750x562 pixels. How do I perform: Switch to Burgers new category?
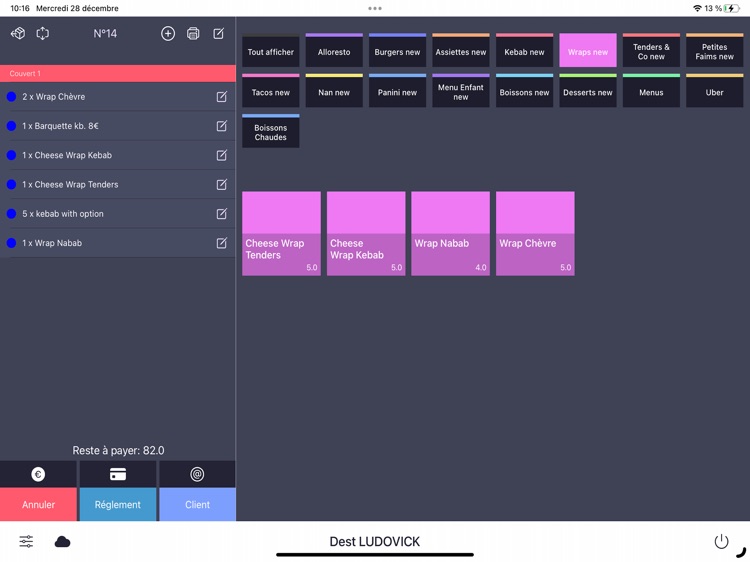pyautogui.click(x=397, y=50)
